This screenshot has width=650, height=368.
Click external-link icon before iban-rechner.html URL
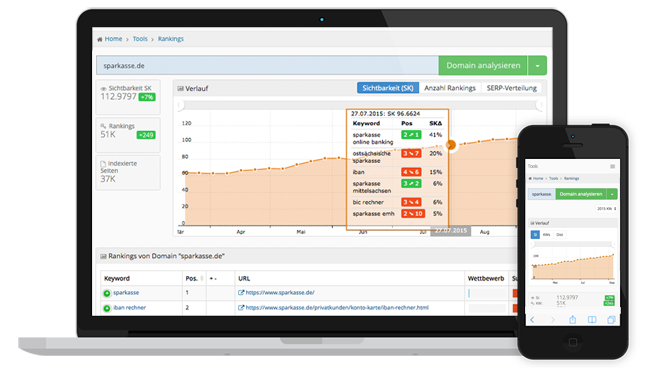(x=241, y=307)
